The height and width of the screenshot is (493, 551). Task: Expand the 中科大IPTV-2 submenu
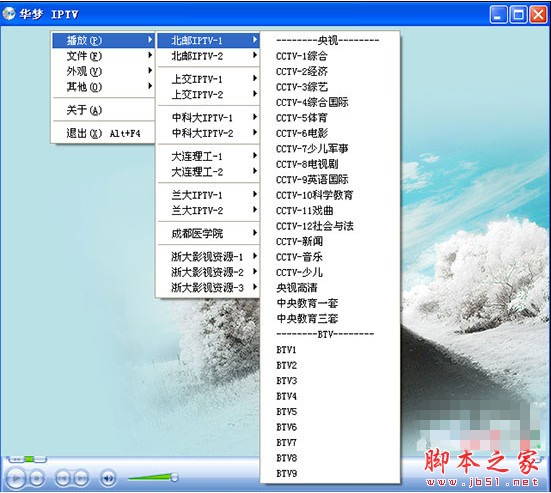(x=208, y=133)
